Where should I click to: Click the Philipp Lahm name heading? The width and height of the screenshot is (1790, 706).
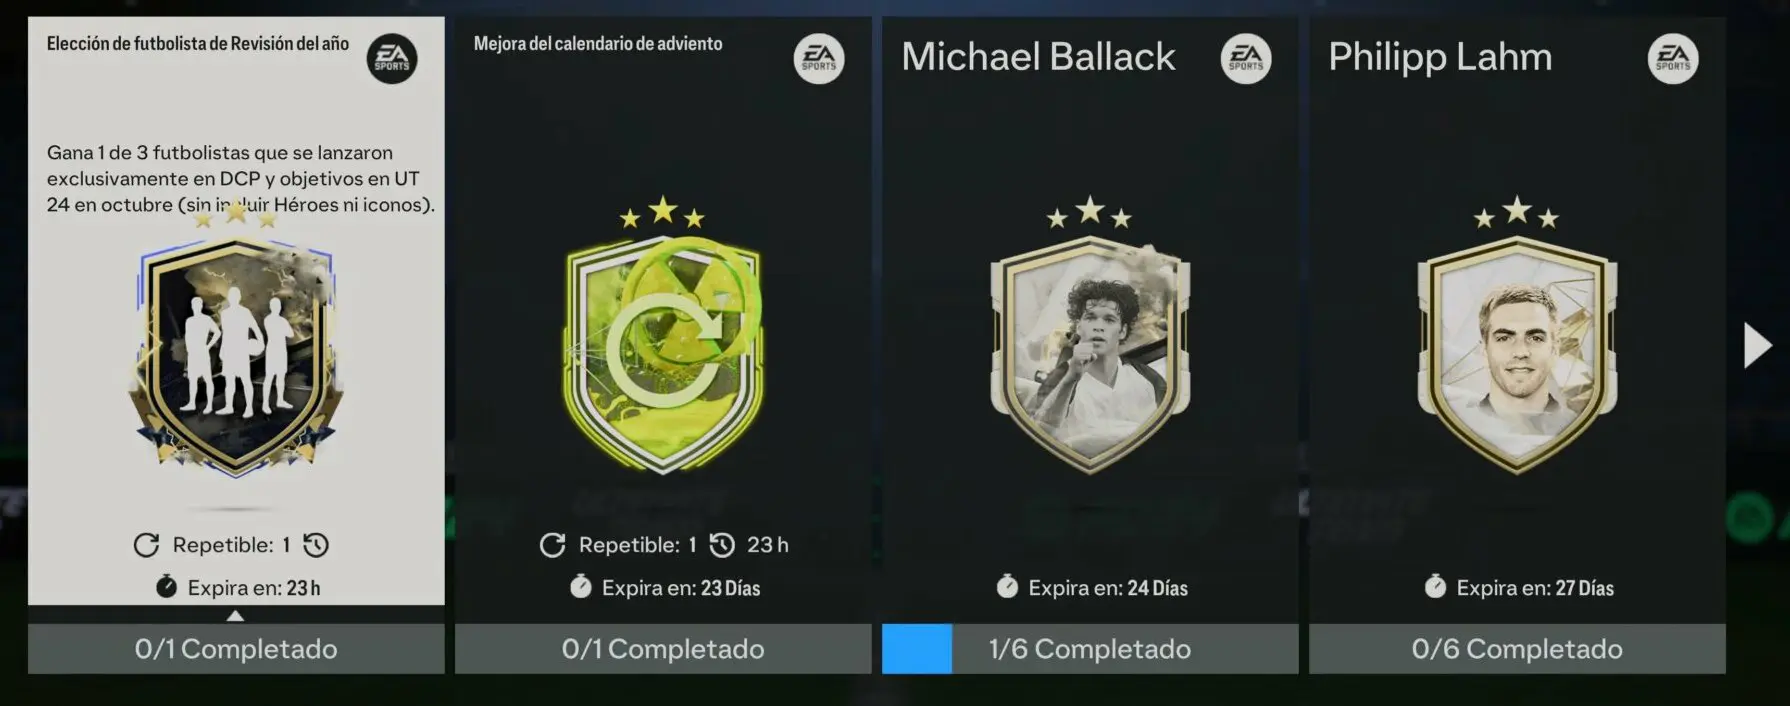click(1440, 58)
